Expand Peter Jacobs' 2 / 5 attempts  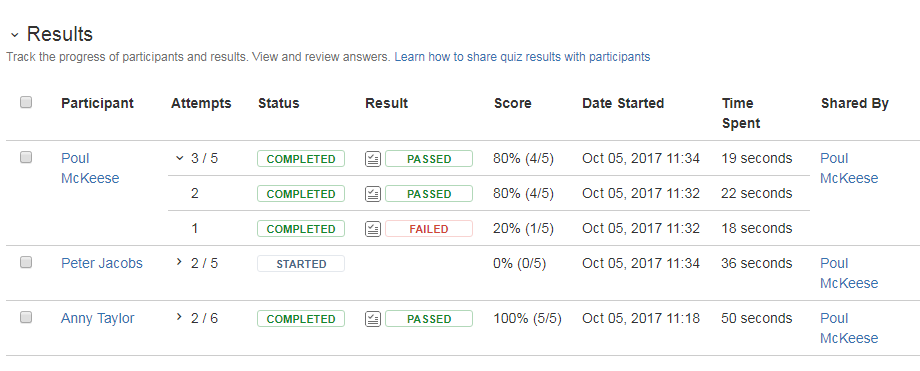[x=180, y=262]
